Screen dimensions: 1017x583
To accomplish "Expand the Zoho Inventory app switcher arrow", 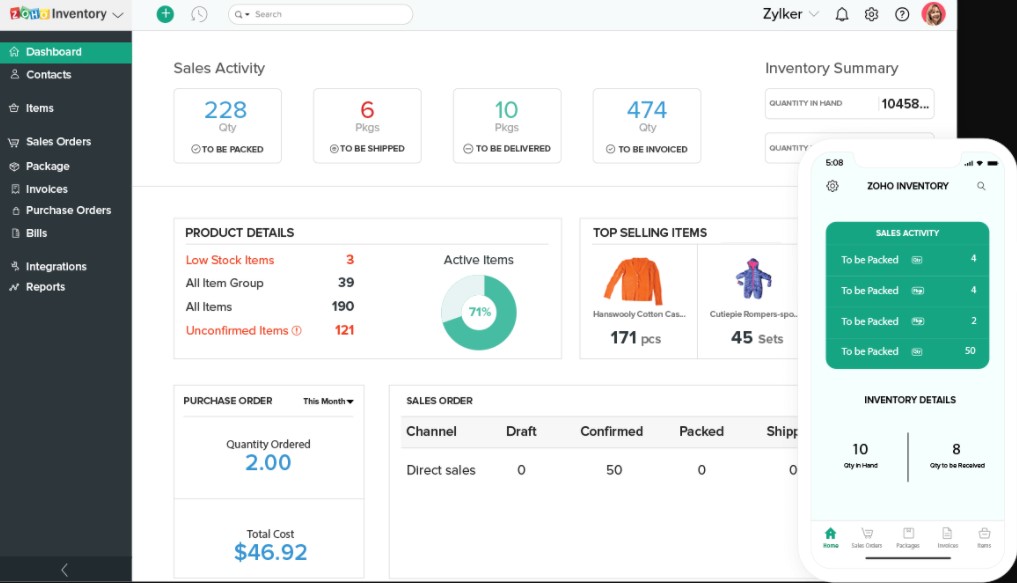I will point(117,15).
